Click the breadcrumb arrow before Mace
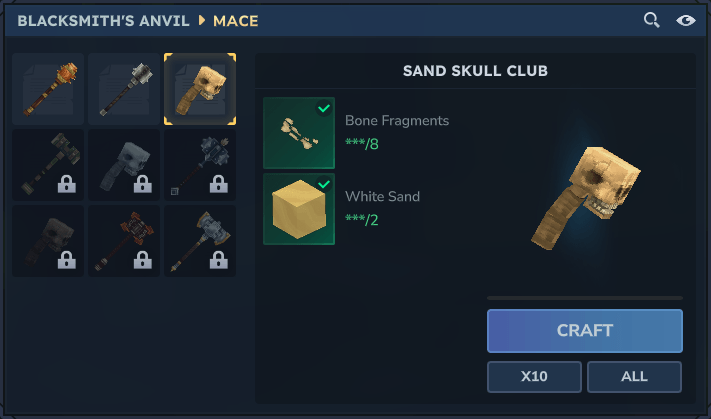Image resolution: width=711 pixels, height=419 pixels. click(x=202, y=20)
